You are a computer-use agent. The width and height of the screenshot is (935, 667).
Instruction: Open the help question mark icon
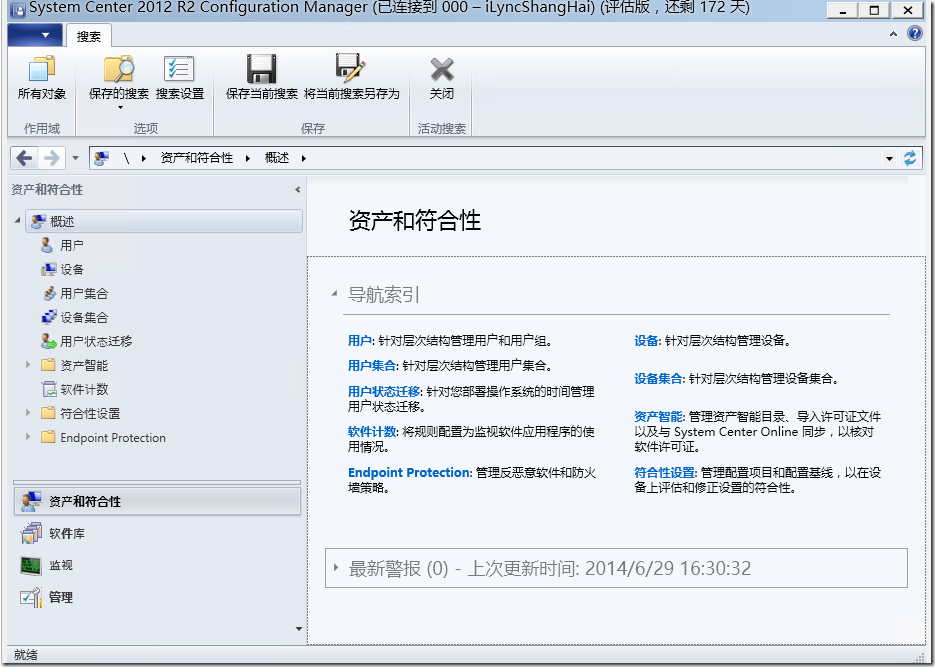pos(914,33)
